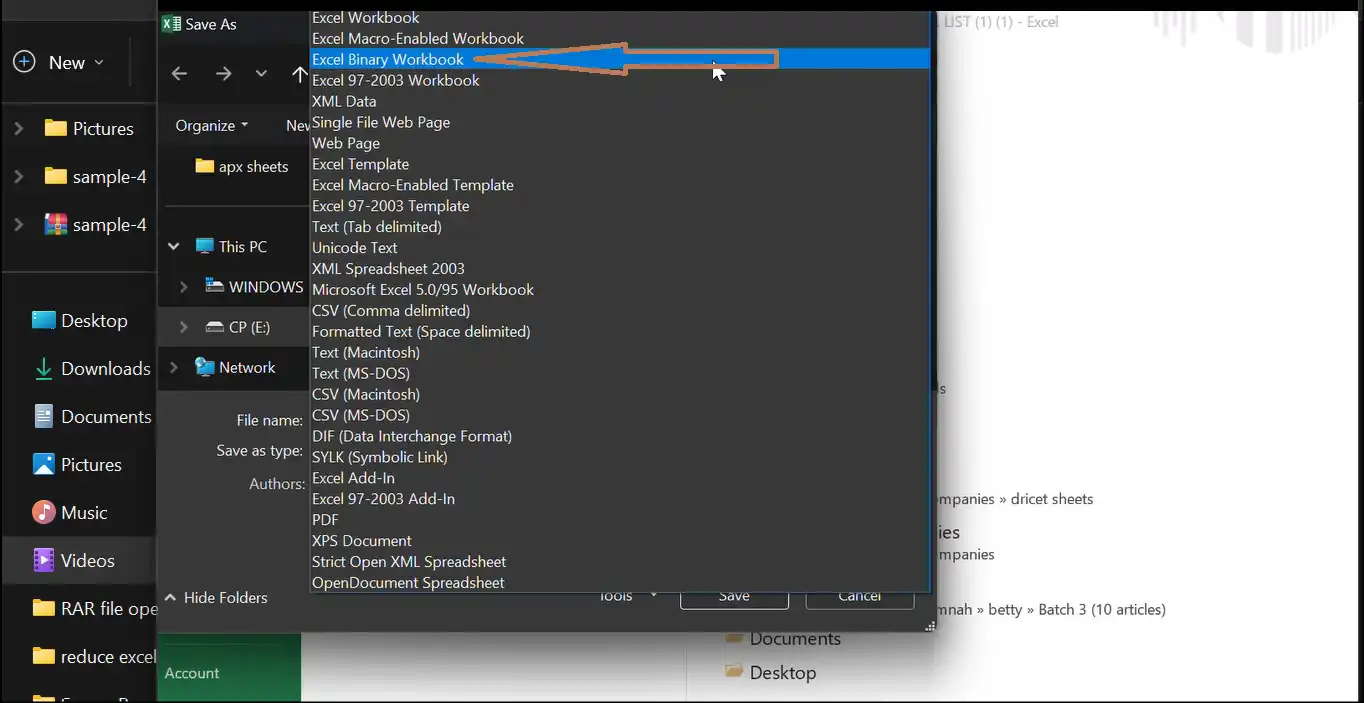Image resolution: width=1364 pixels, height=703 pixels.
Task: Open the apx sheets folder
Action: (x=242, y=167)
